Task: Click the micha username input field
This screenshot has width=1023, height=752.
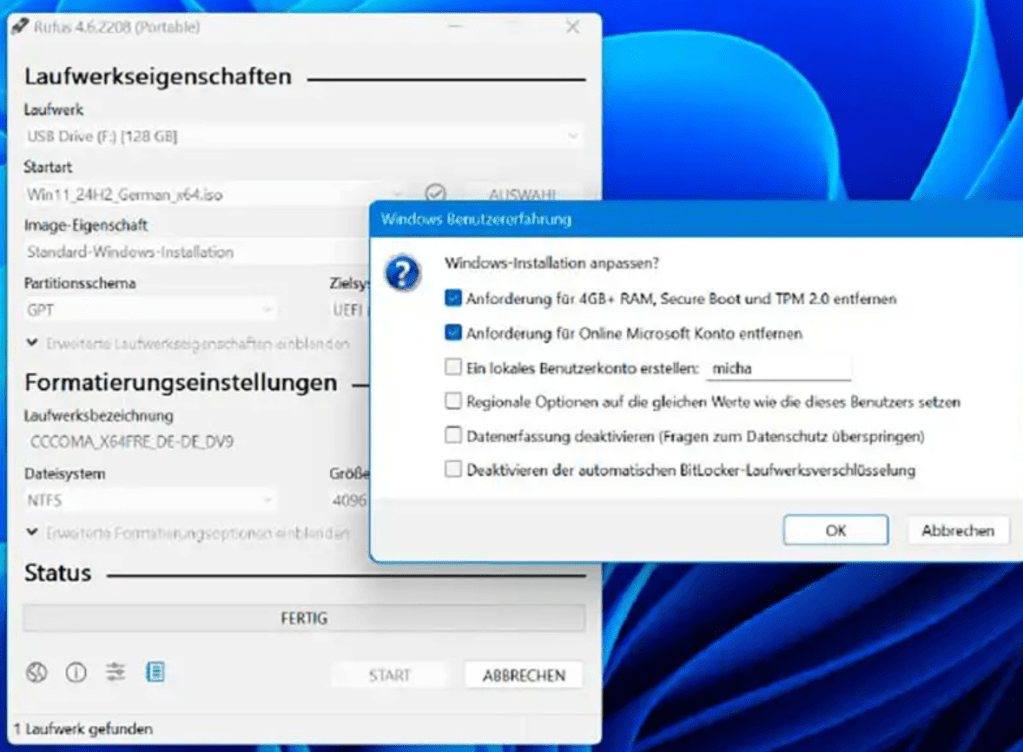Action: [x=778, y=367]
